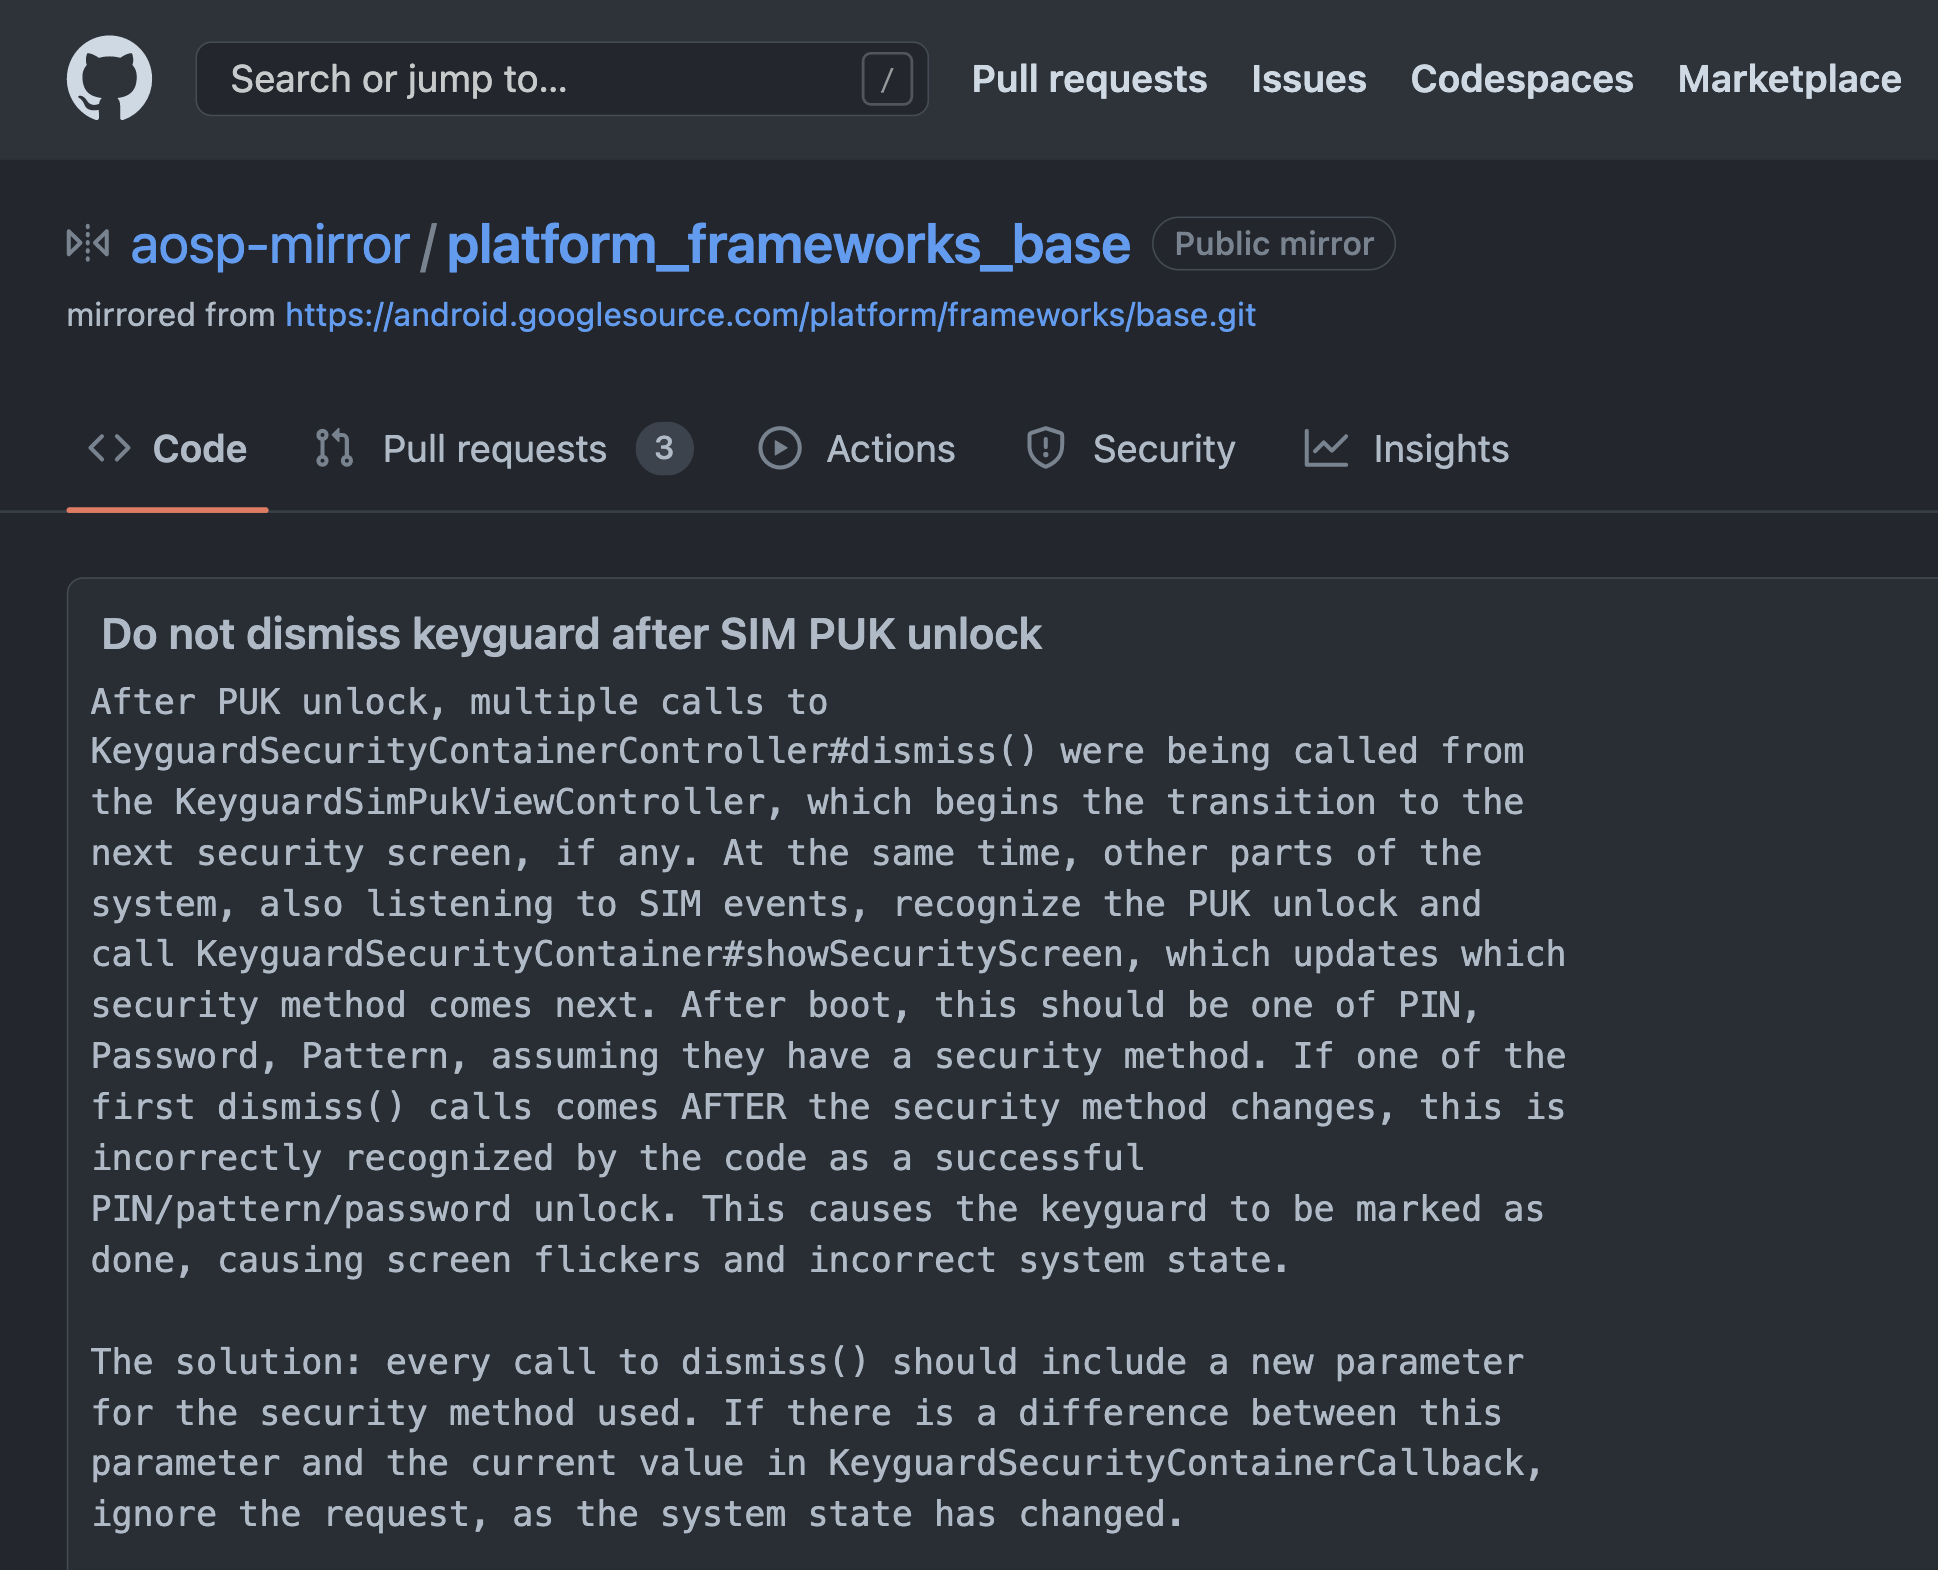Open Issues in top navigation
Image resolution: width=1938 pixels, height=1570 pixels.
(1308, 79)
